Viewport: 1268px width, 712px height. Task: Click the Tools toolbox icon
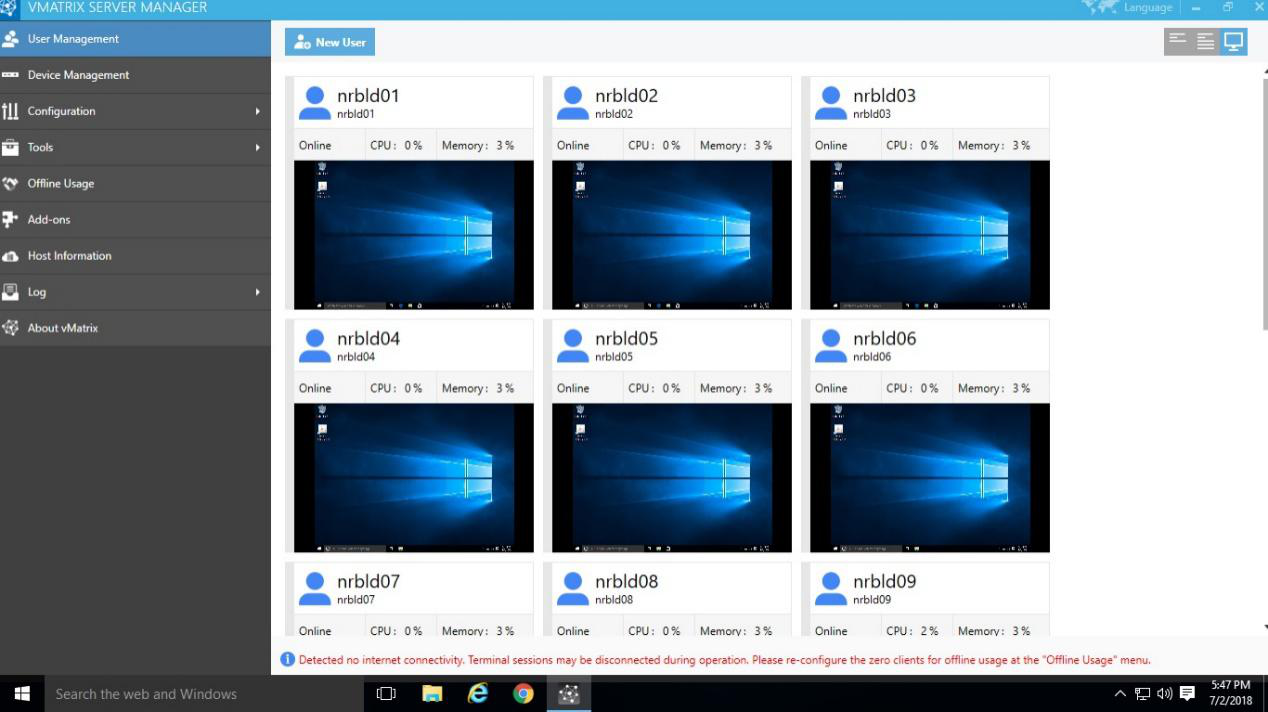click(10, 147)
